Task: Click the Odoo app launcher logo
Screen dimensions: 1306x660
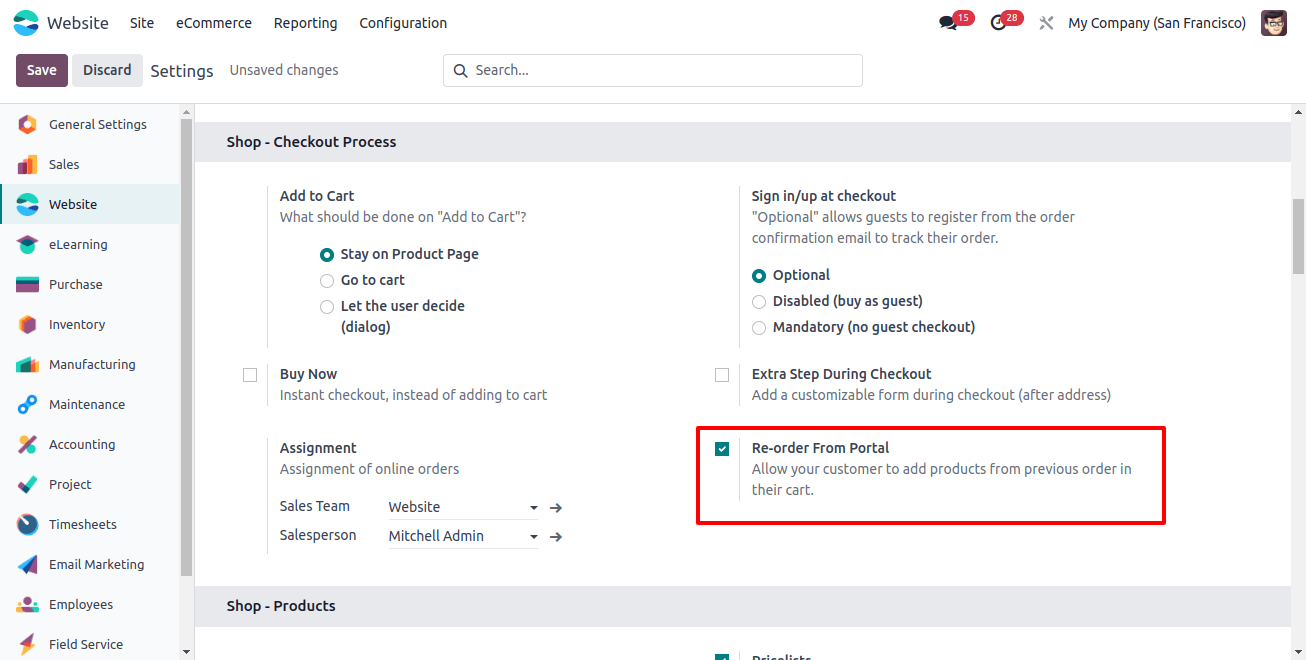Action: click(x=26, y=22)
